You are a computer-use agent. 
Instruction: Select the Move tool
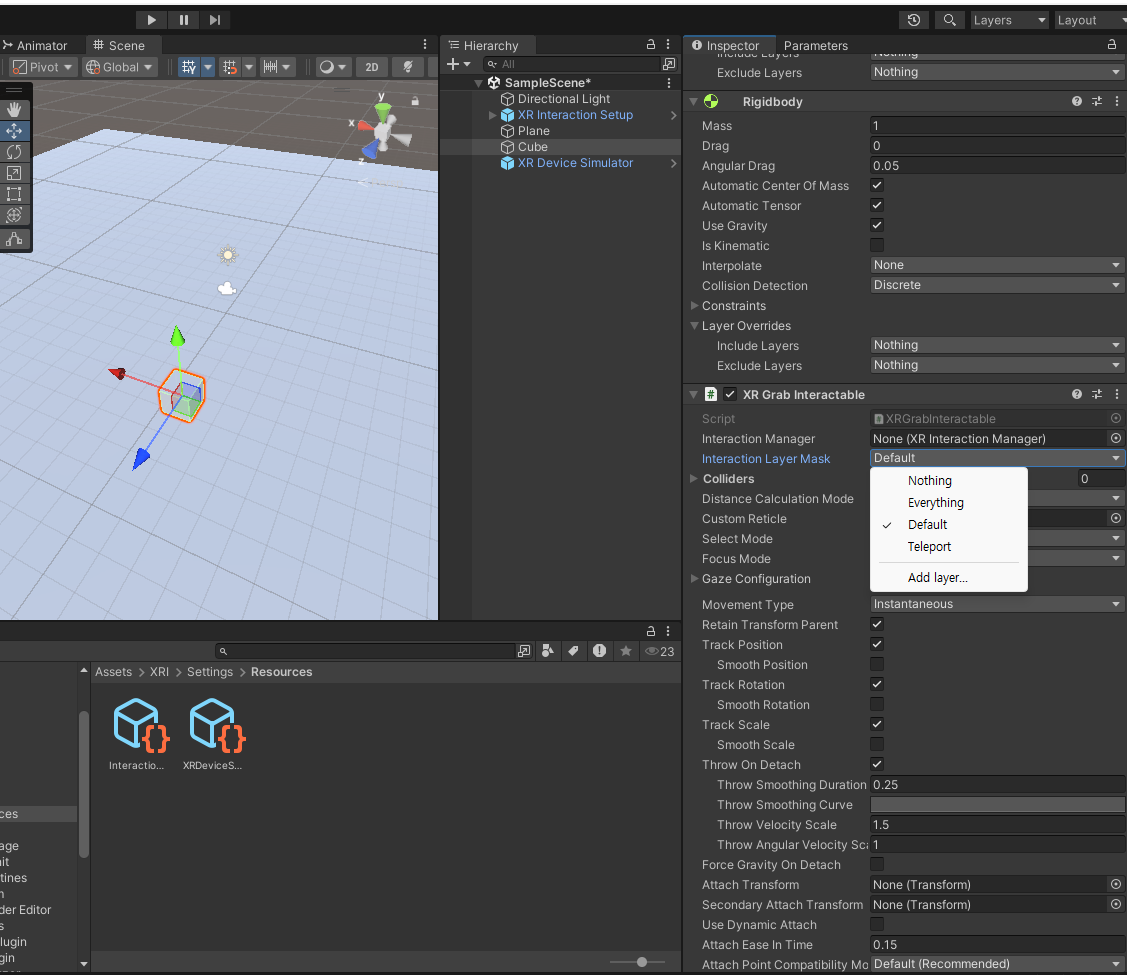pyautogui.click(x=14, y=131)
